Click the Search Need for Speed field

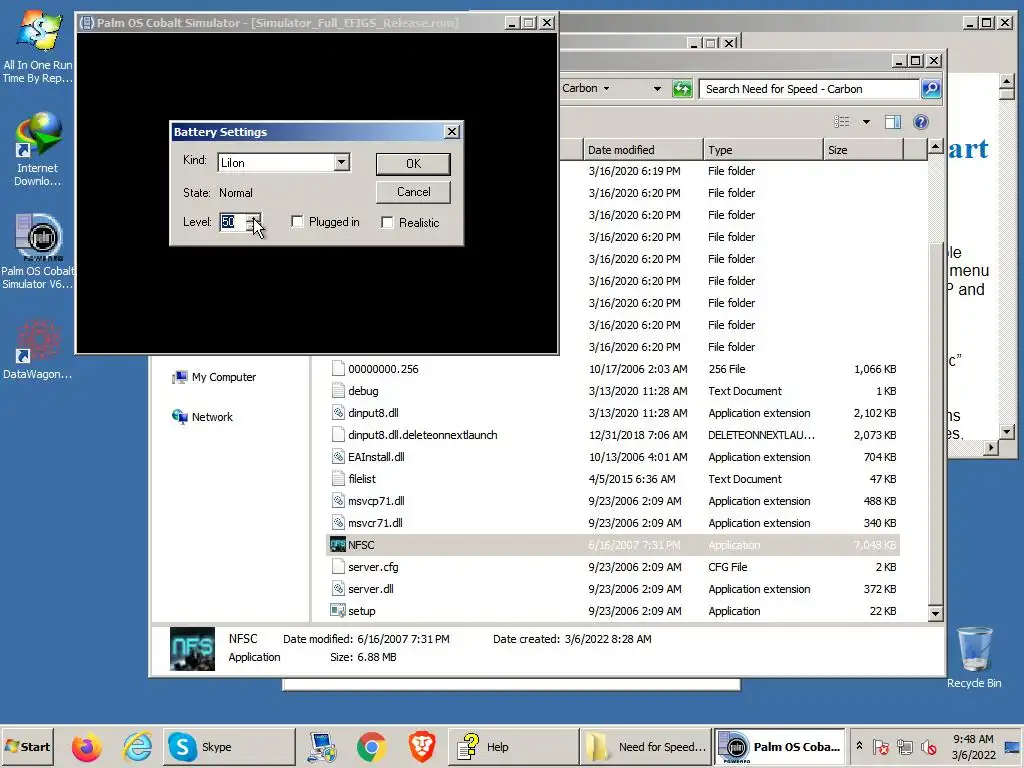click(809, 89)
